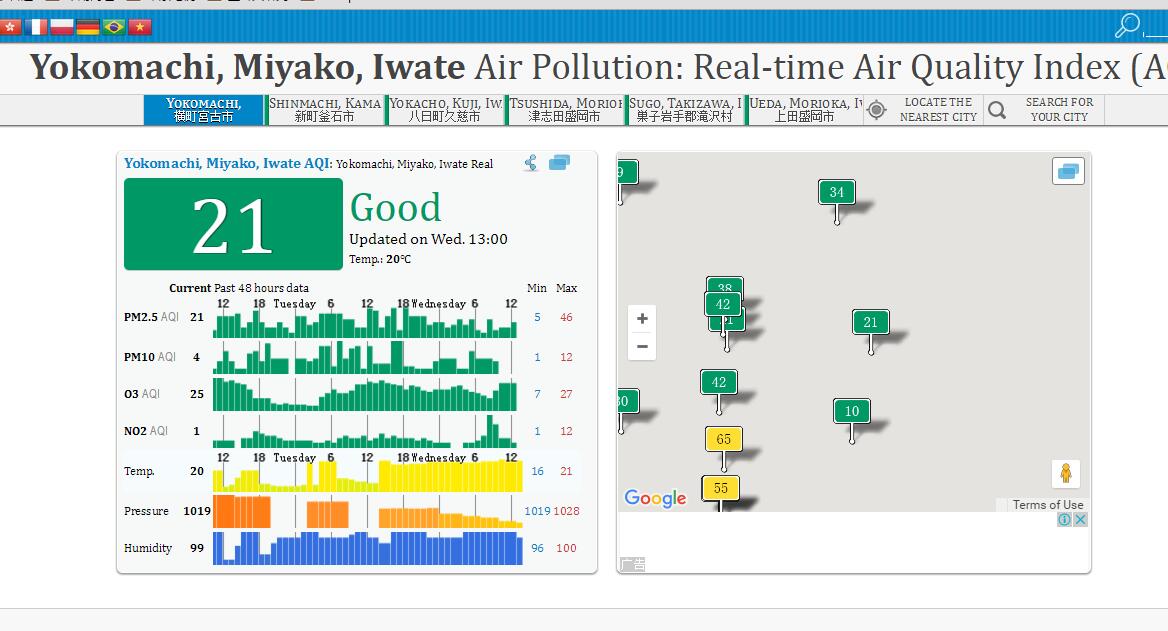
Task: Click the Humidity row label
Action: 147,548
